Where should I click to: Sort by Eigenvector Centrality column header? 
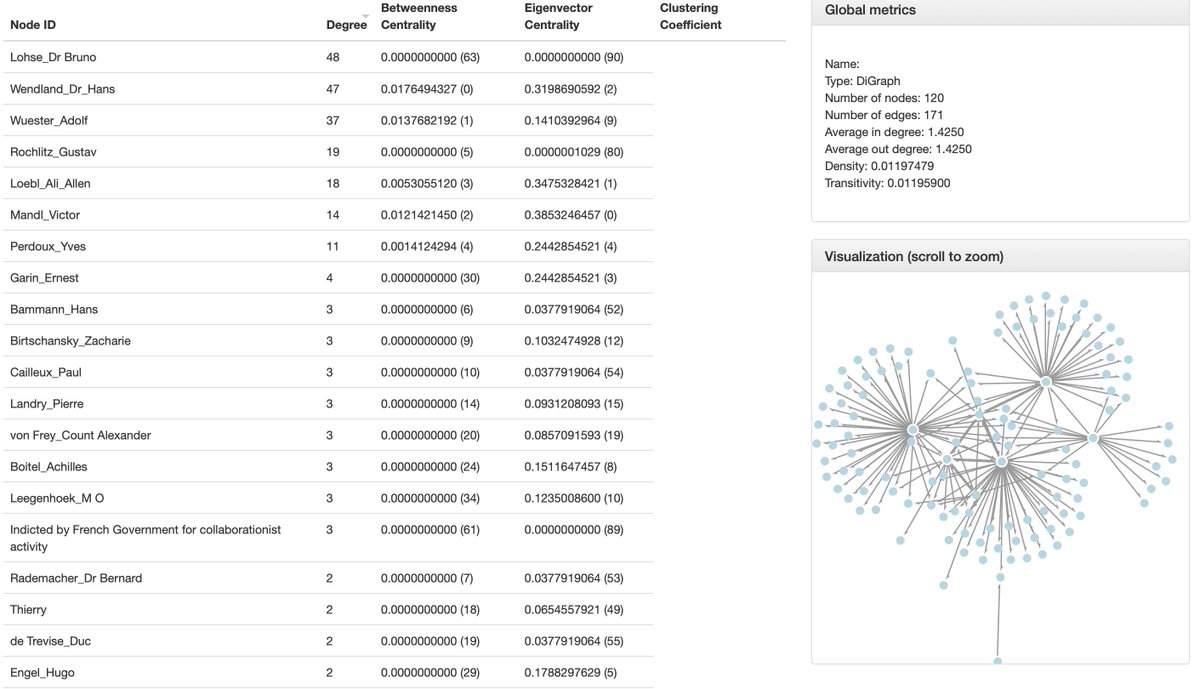[559, 16]
